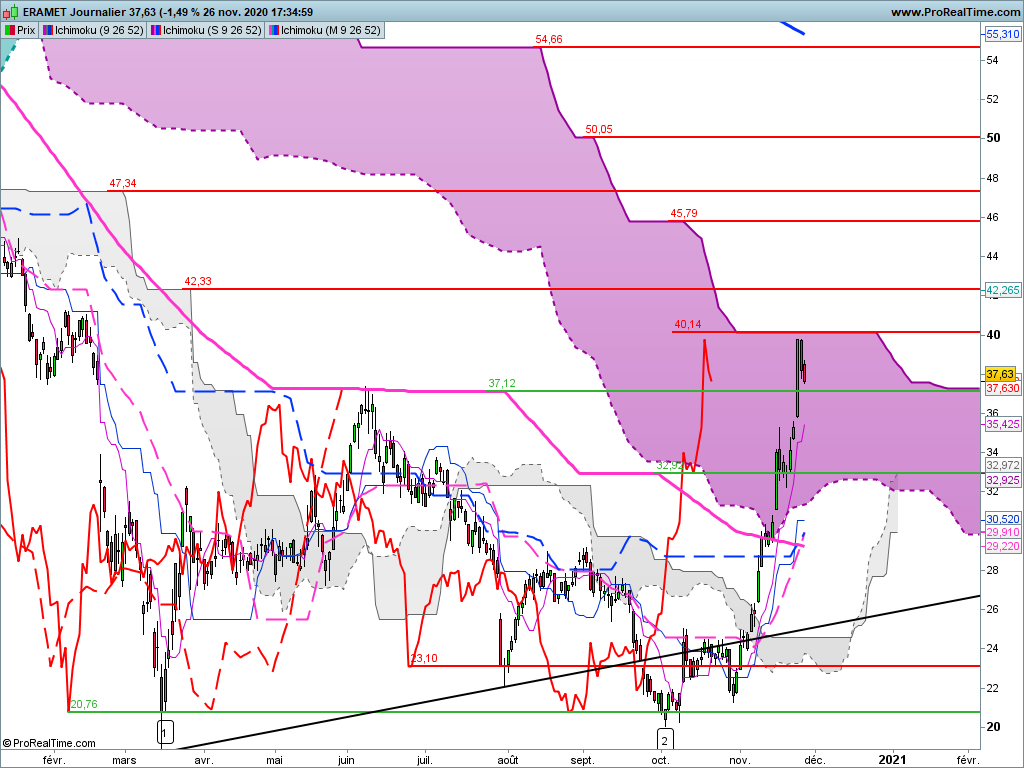Click the avr. month label
Viewport: 1024px width, 768px height.
tap(204, 760)
